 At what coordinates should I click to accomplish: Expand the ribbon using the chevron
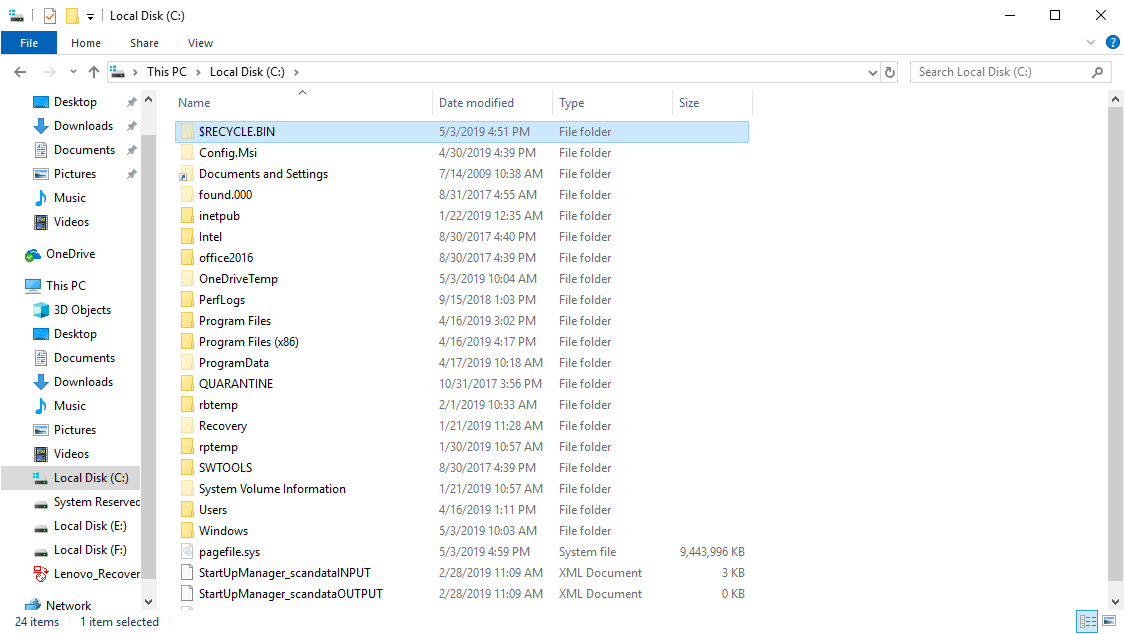point(1091,43)
